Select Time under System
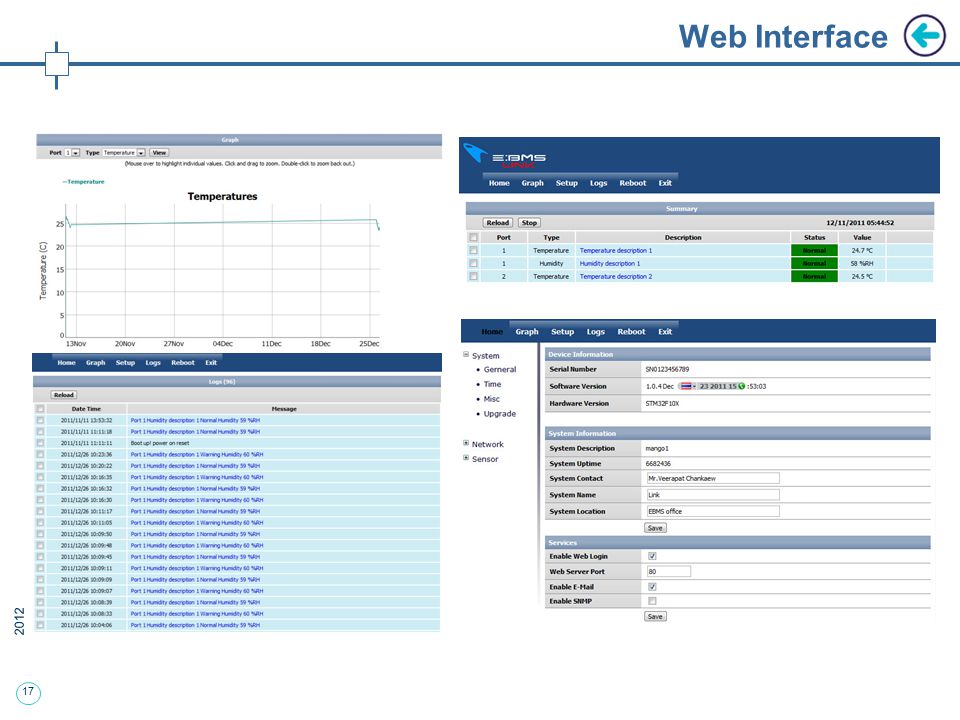The width and height of the screenshot is (960, 720). pos(492,384)
